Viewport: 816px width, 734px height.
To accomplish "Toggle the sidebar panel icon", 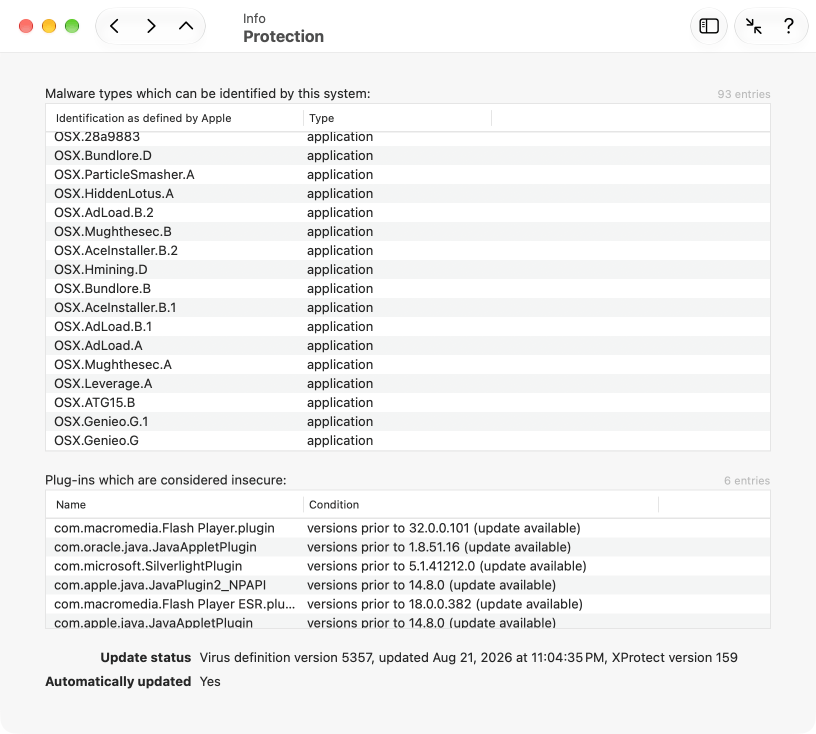I will (x=709, y=26).
